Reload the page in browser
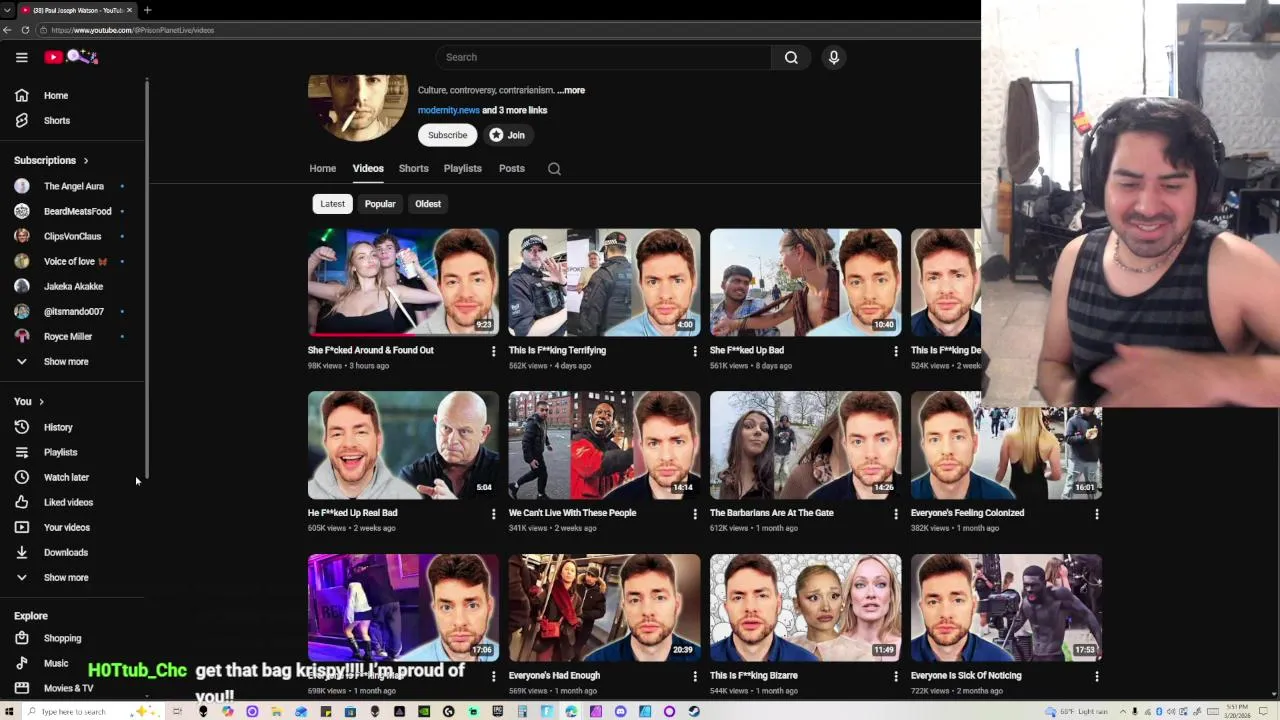 (25, 30)
